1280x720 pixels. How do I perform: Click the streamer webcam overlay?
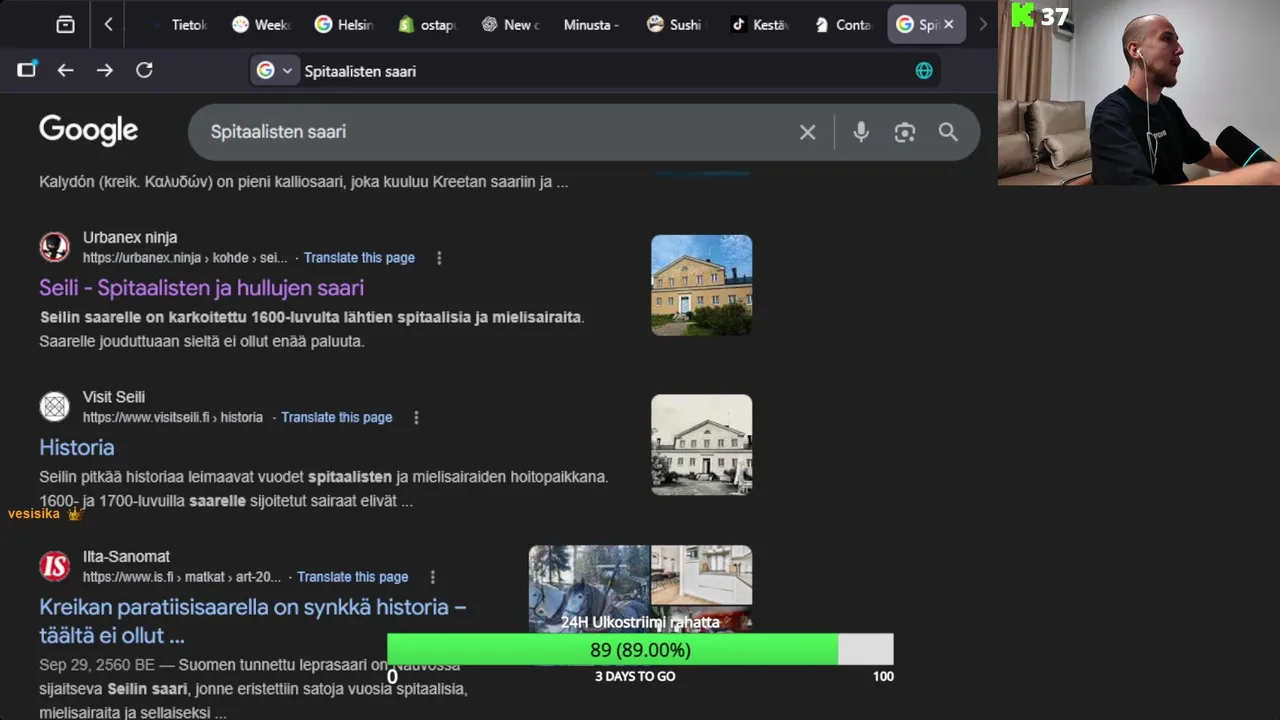(x=1139, y=92)
